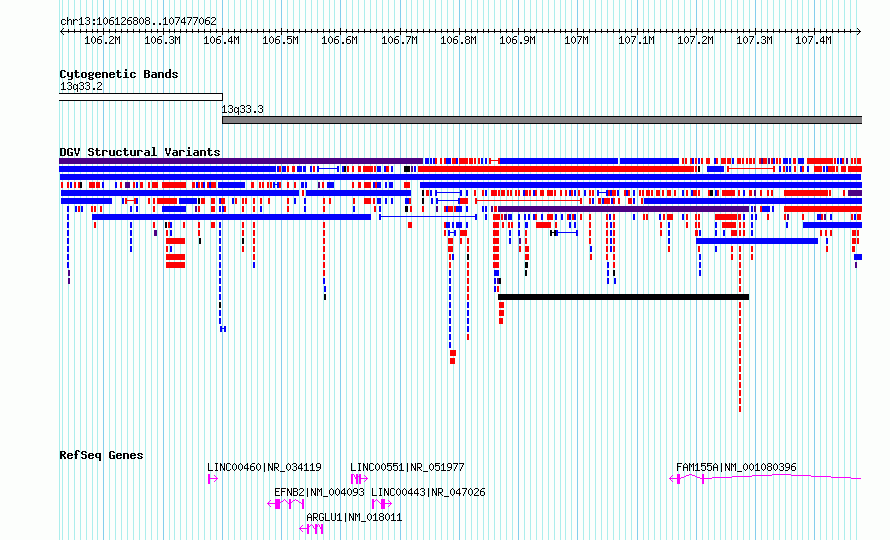Viewport: 890px width, 540px height.
Task: Click the LINC00443 gene glyph
Action: click(x=382, y=504)
